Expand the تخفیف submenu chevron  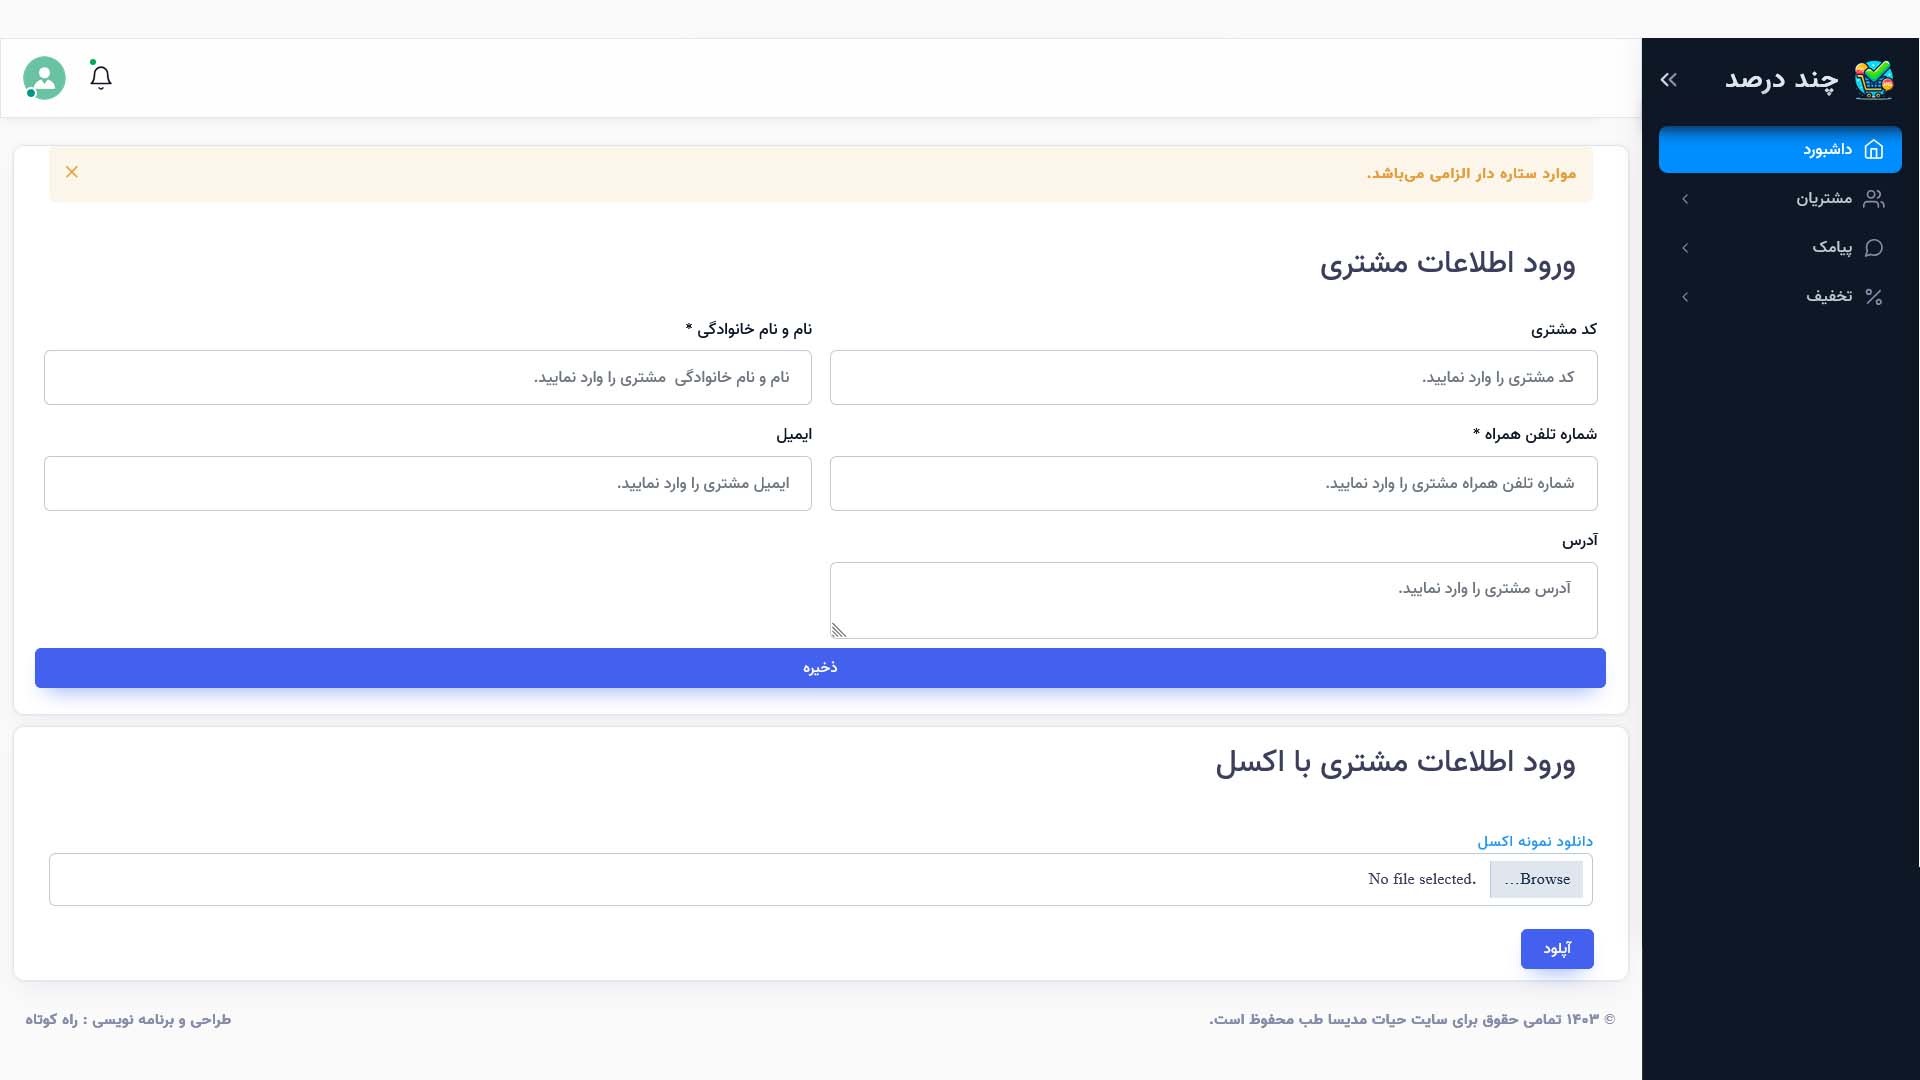click(1685, 297)
